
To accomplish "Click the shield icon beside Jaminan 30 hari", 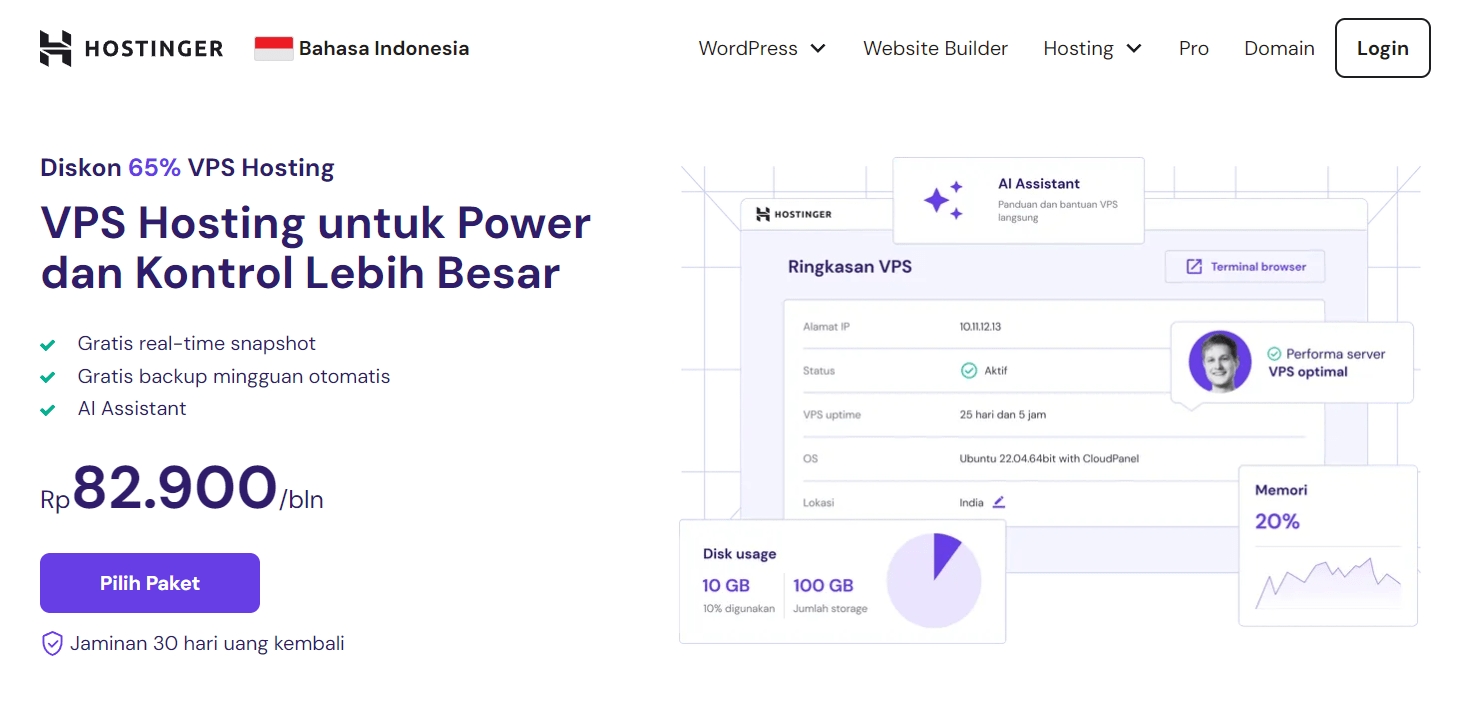I will click(x=52, y=643).
